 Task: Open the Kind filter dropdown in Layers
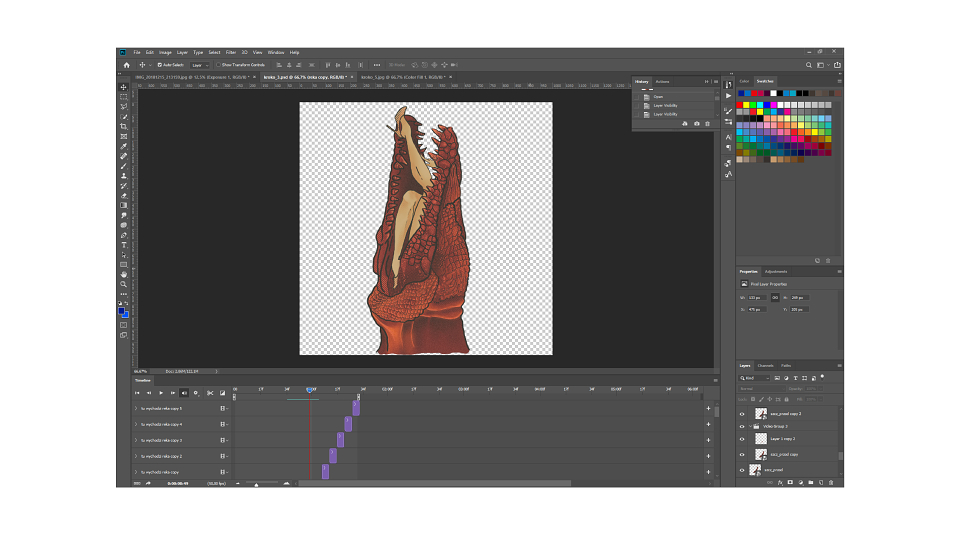point(754,378)
